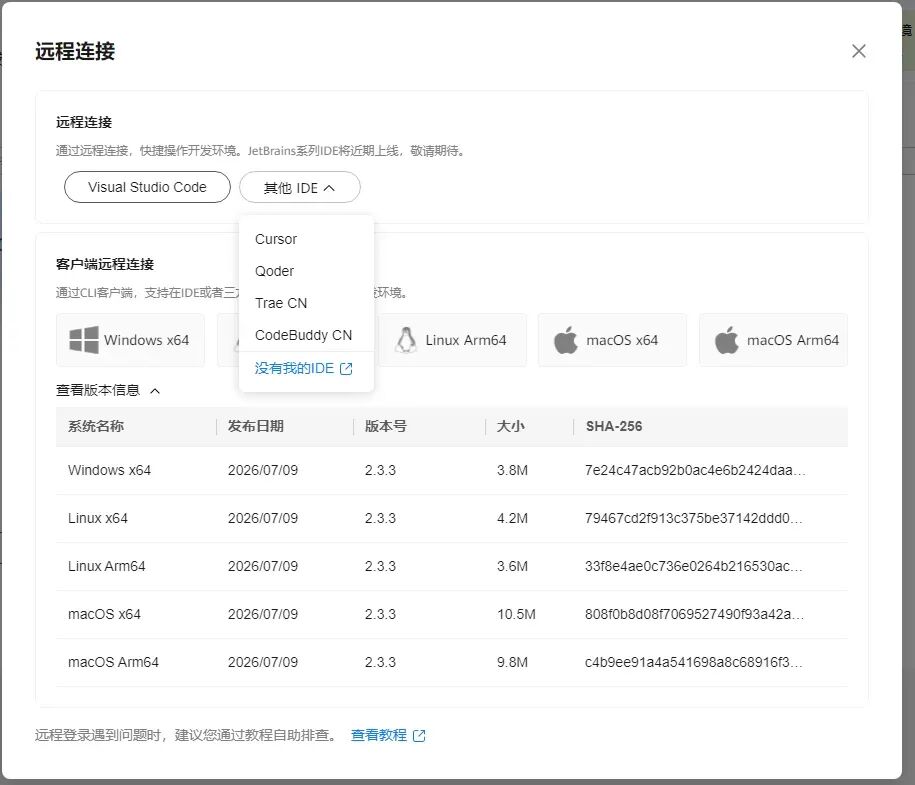Click the 4.2M size value
Image resolution: width=915 pixels, height=785 pixels.
point(512,518)
